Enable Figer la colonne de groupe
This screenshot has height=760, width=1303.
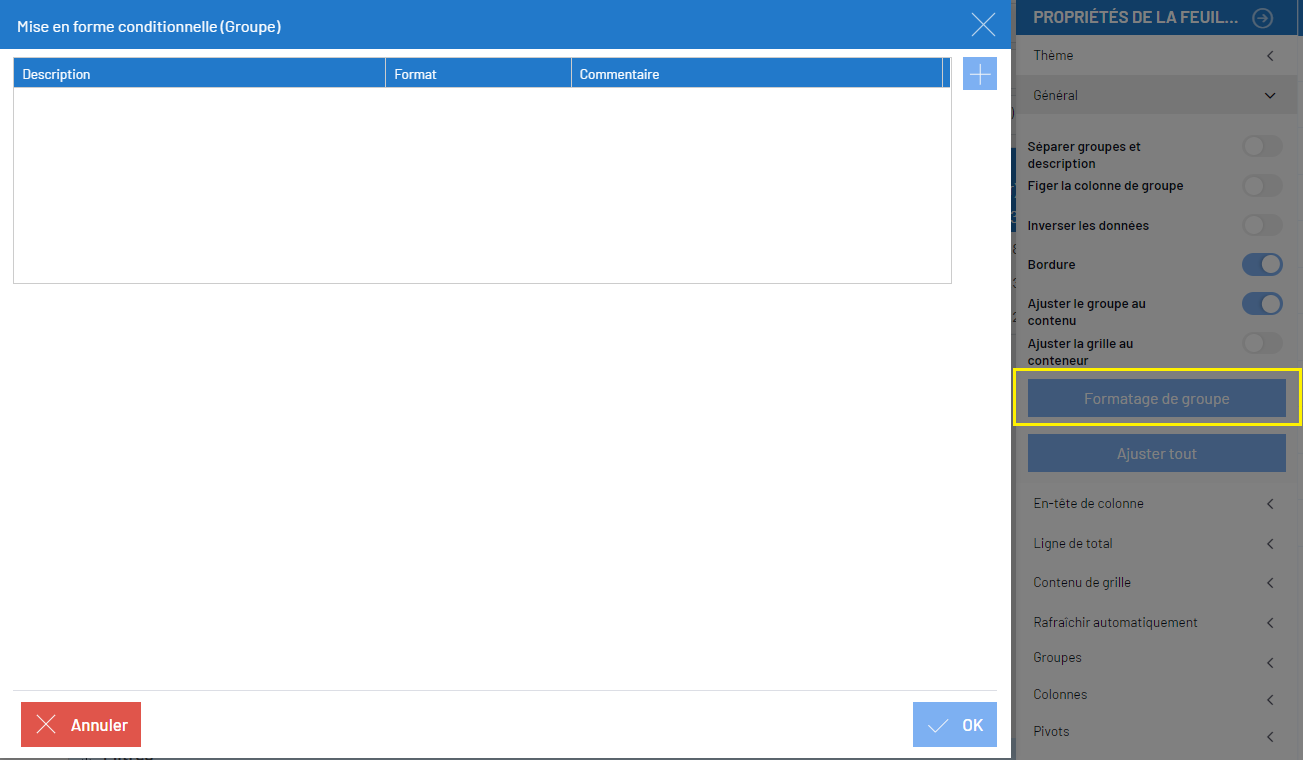1261,186
